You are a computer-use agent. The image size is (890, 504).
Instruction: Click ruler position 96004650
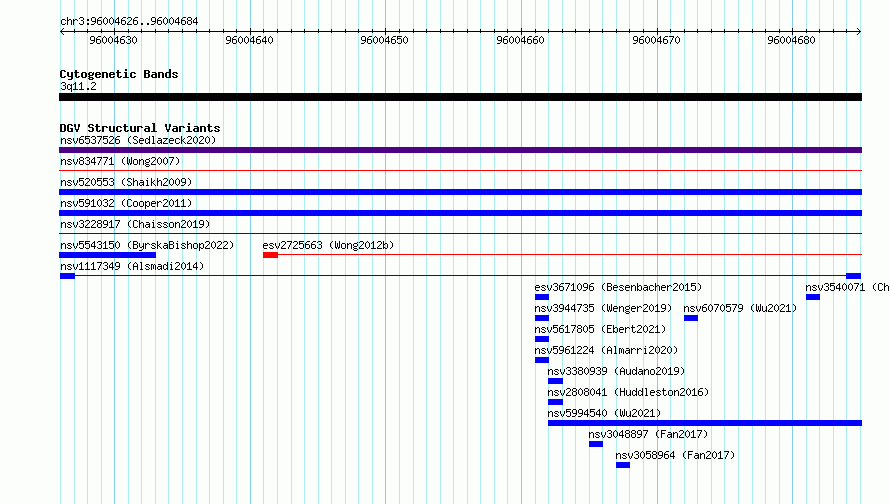coord(384,40)
